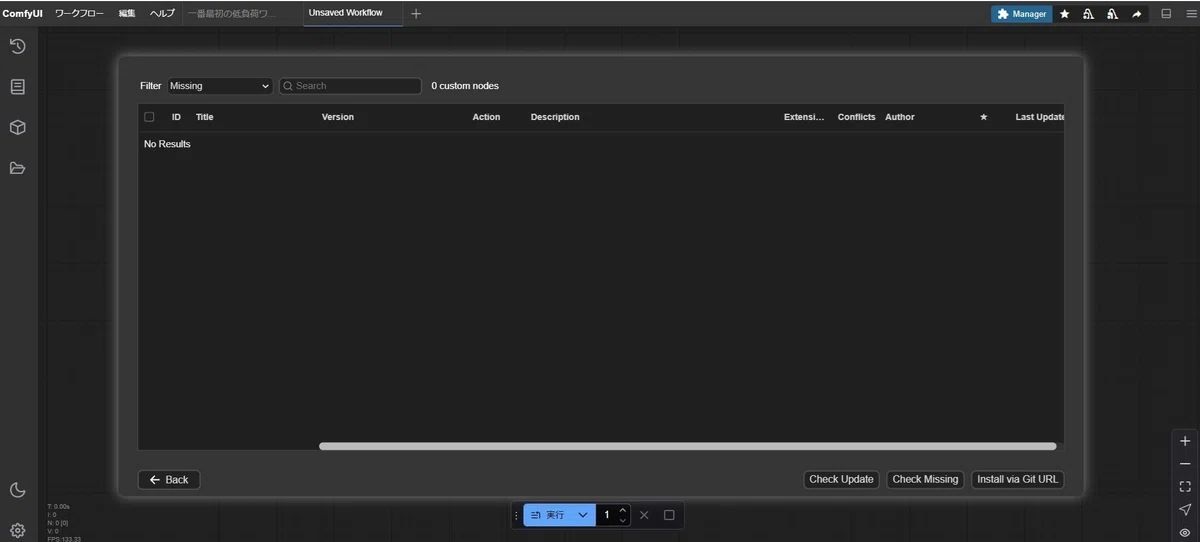Click the 'No Results' text

click(x=167, y=144)
